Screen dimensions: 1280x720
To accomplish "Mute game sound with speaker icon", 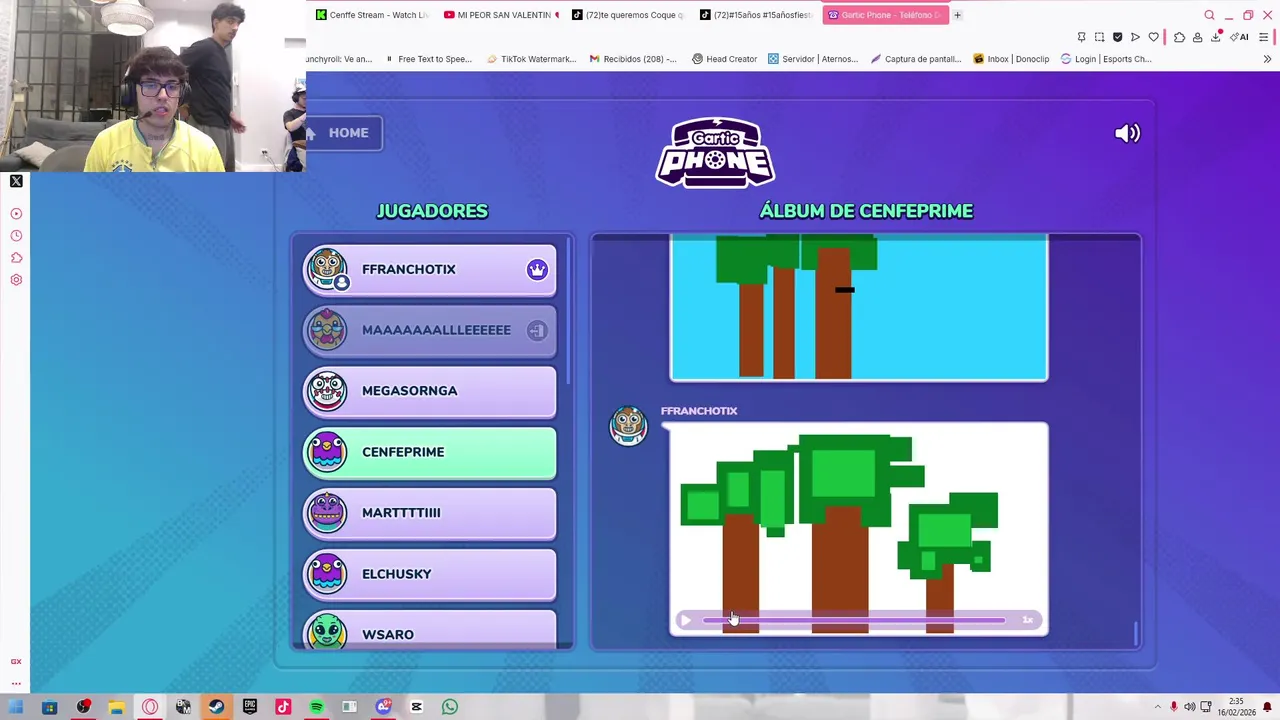I will pos(1127,133).
